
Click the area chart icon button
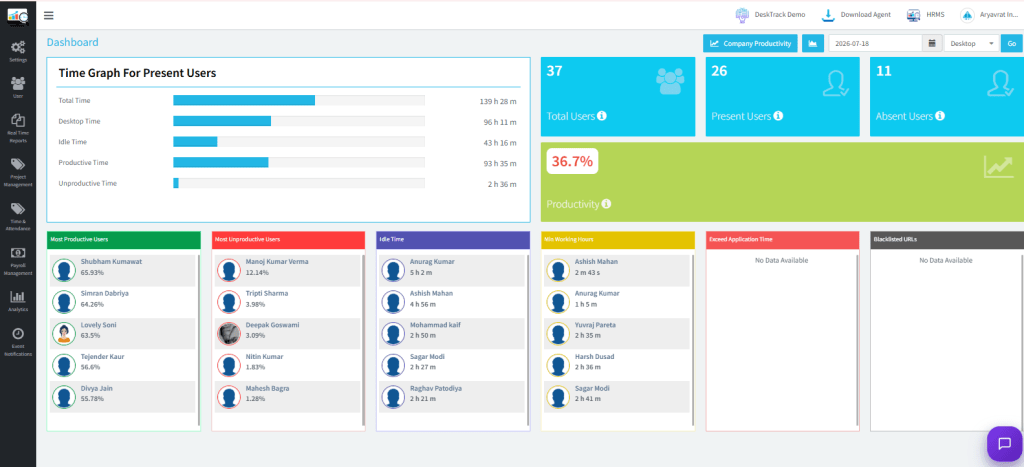coord(812,43)
